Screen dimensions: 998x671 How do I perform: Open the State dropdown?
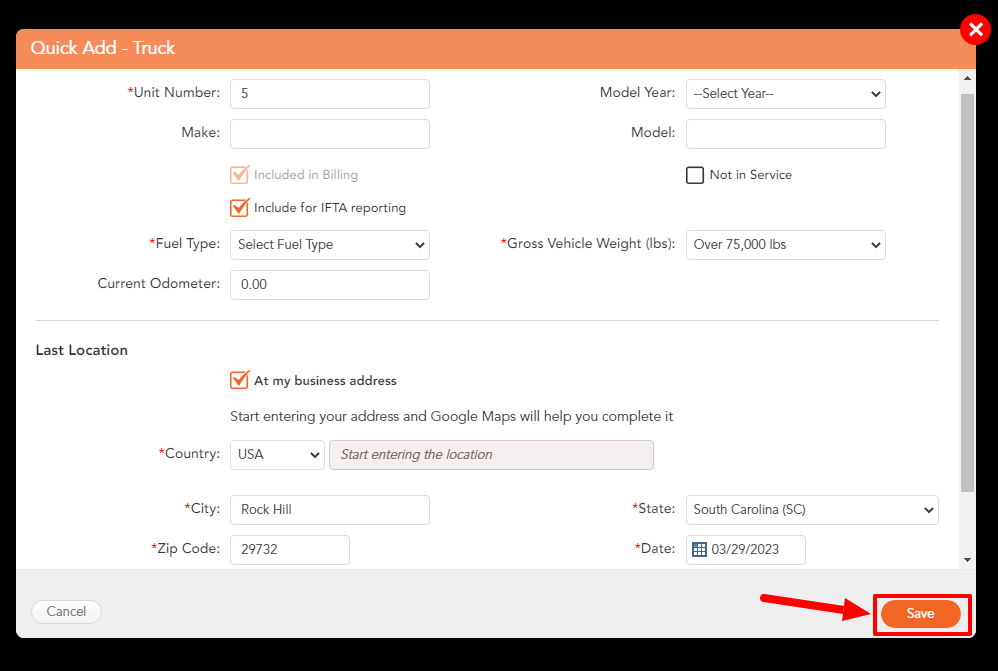click(812, 510)
